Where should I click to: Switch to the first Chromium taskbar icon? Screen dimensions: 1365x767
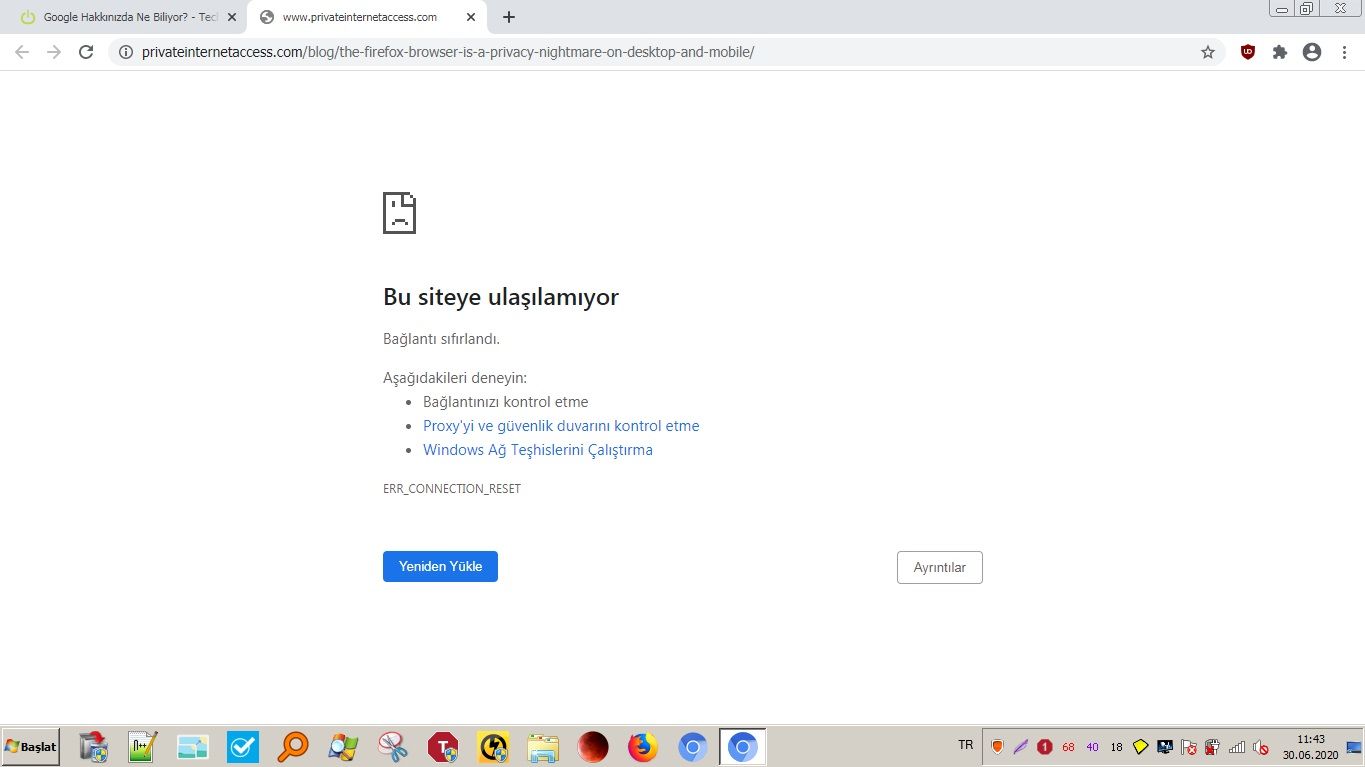point(693,747)
